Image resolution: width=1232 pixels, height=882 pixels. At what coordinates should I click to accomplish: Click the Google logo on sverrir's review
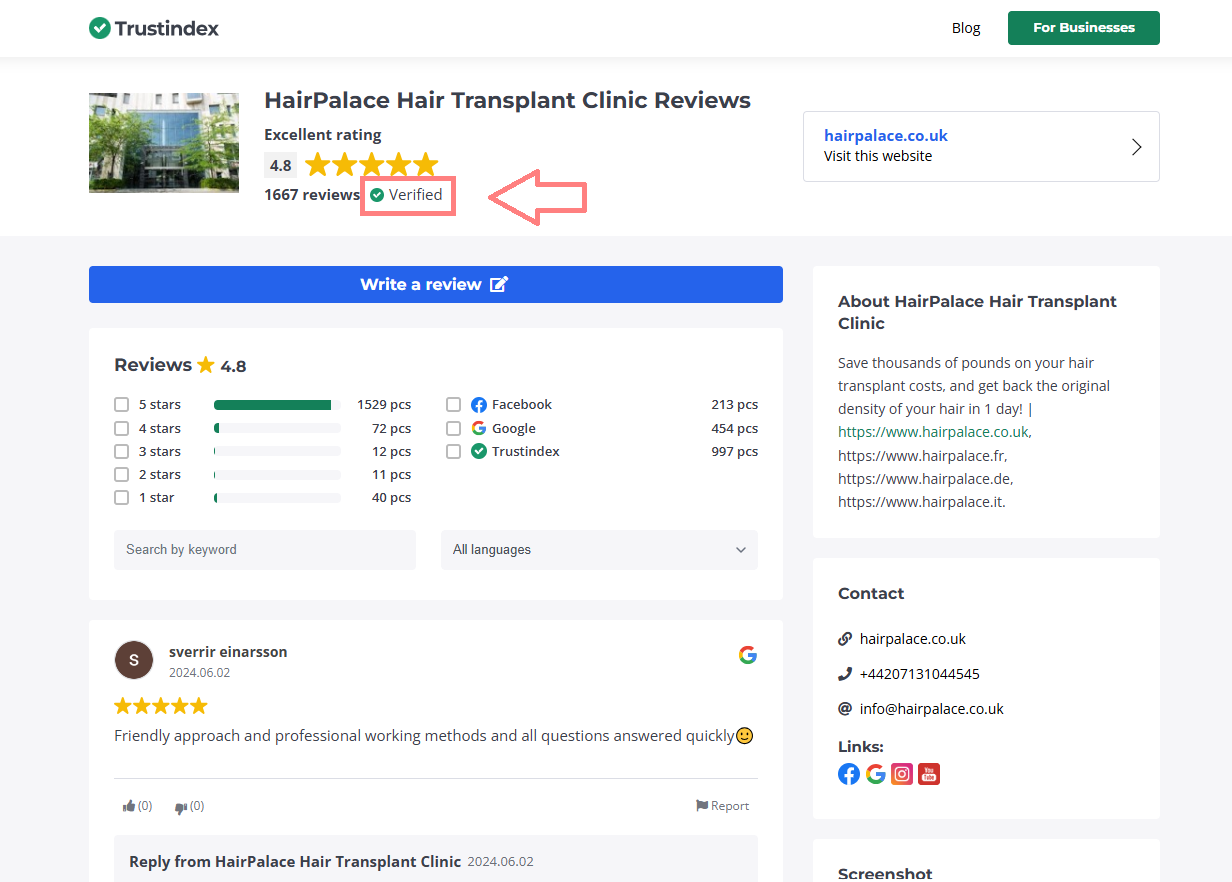pos(748,655)
